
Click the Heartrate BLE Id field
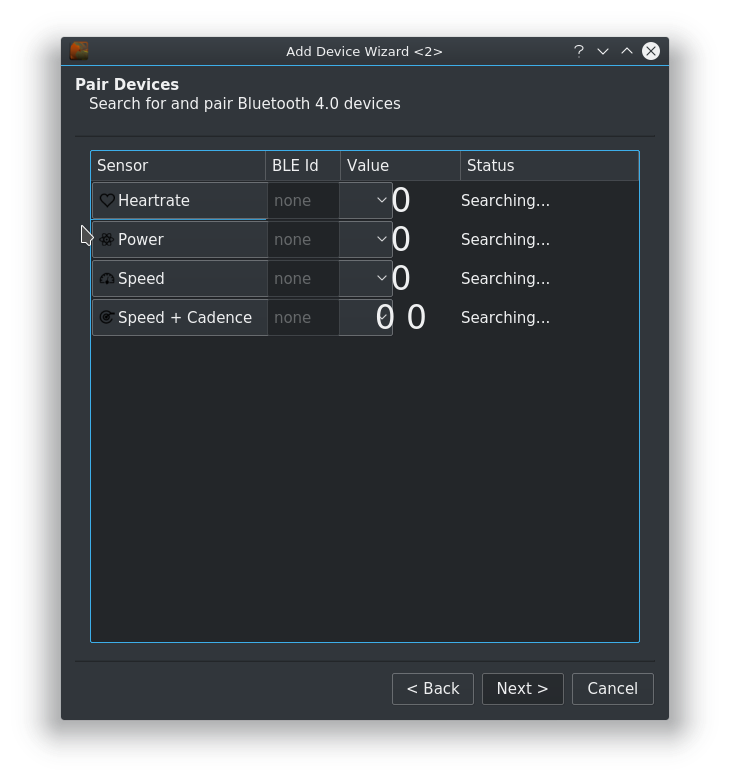[x=303, y=200]
